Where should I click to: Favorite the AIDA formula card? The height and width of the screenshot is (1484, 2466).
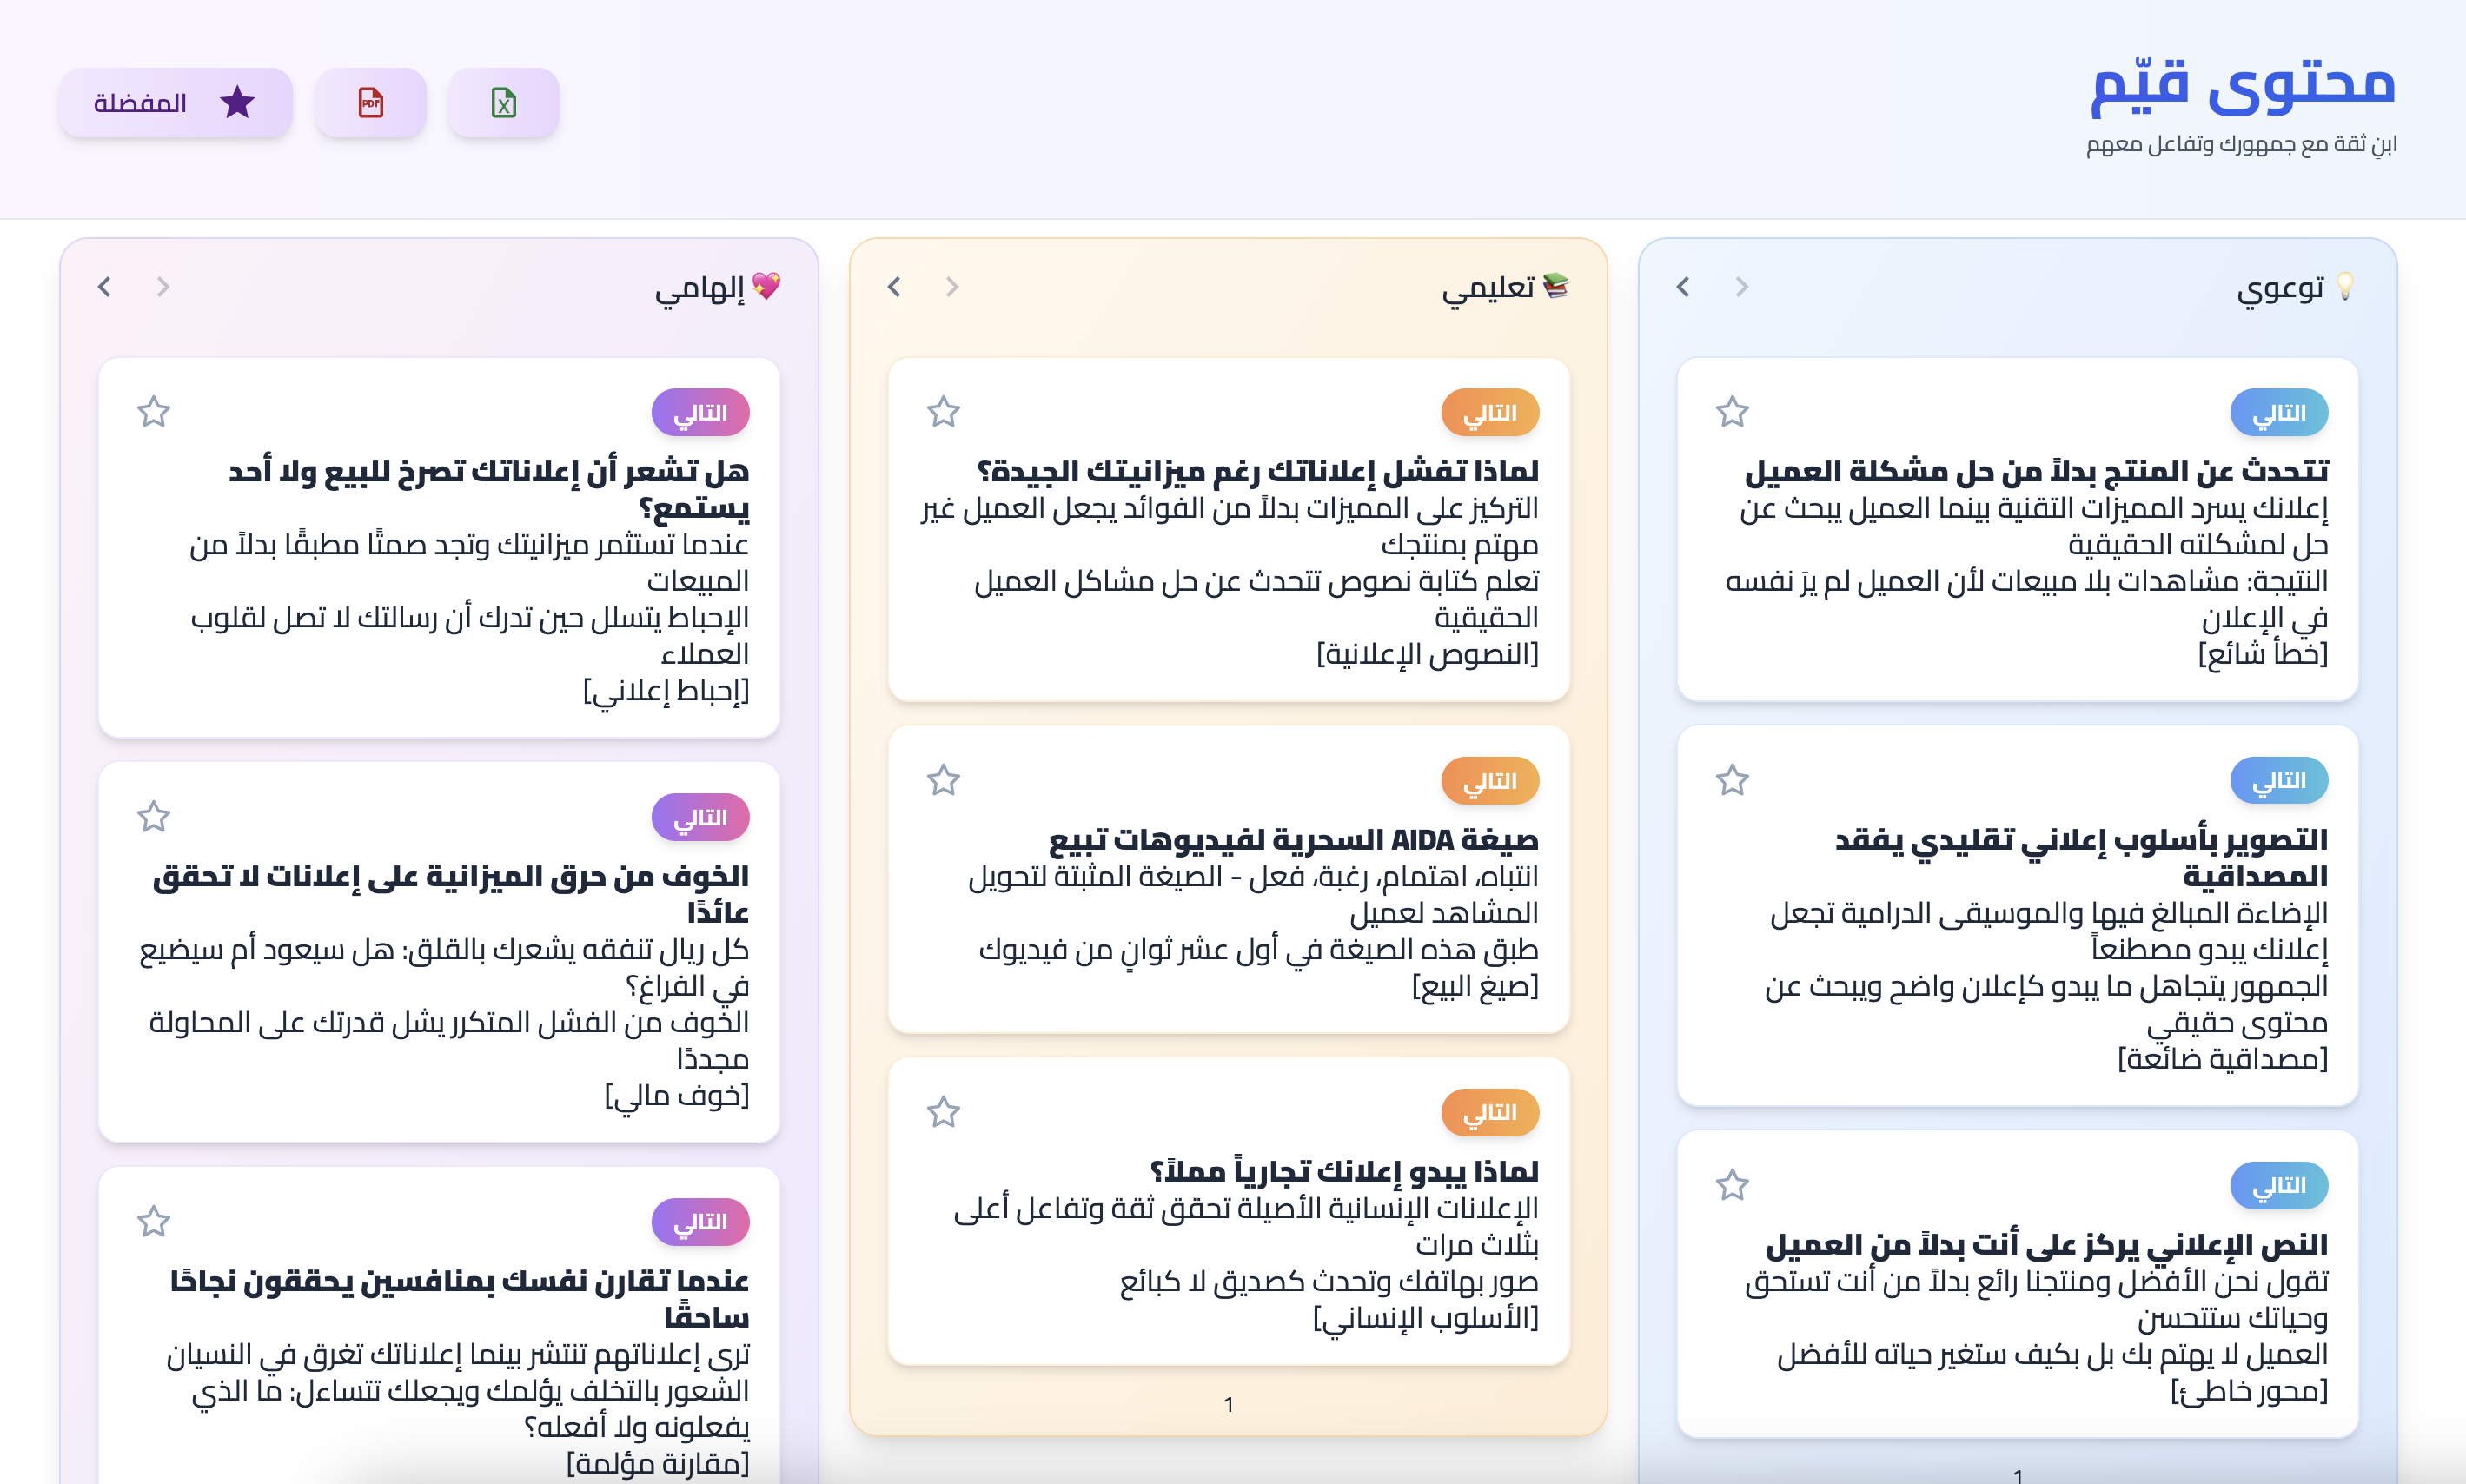[943, 780]
